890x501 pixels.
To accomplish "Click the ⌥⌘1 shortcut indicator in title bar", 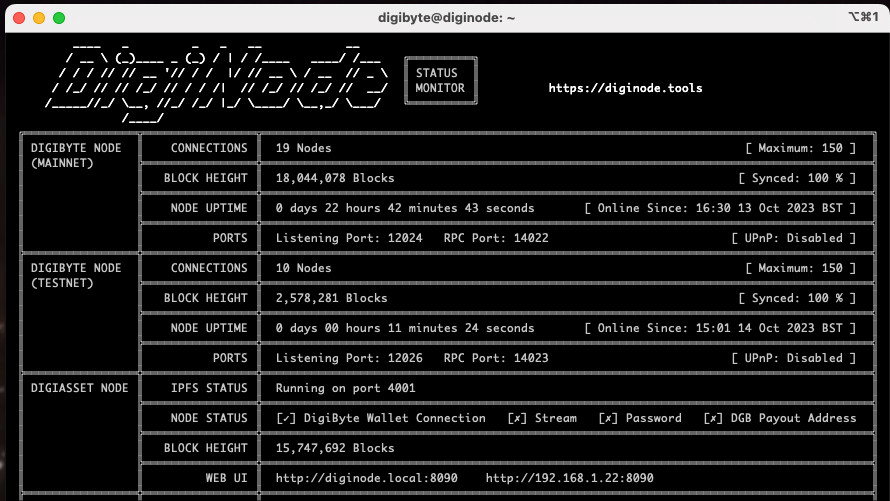I will click(x=863, y=17).
